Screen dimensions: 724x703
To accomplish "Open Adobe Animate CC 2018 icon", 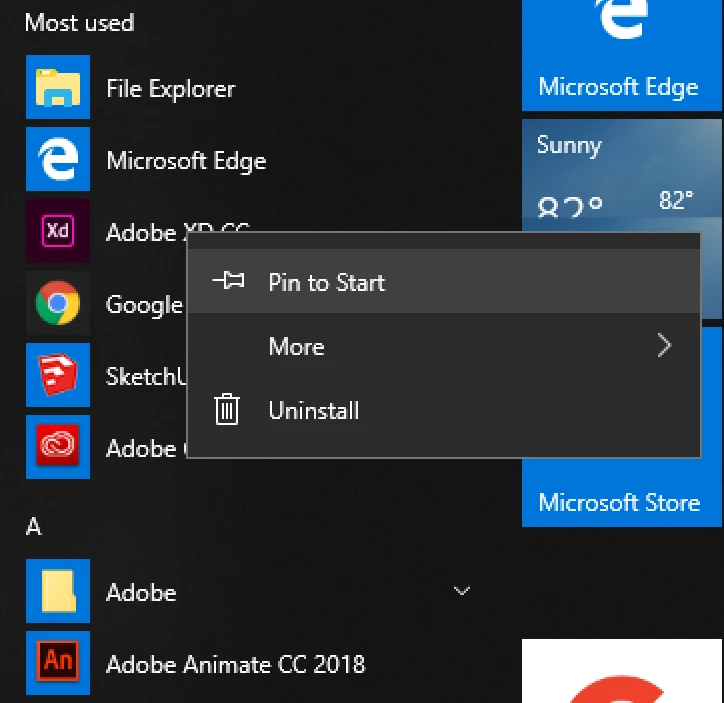I will 58,663.
